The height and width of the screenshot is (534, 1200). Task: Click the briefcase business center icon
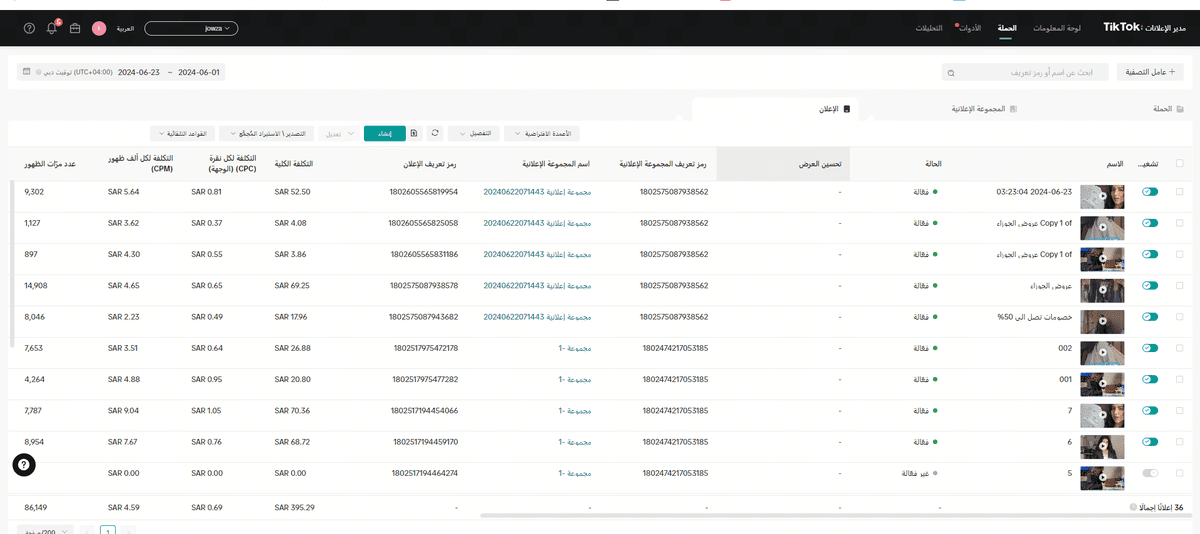(75, 28)
